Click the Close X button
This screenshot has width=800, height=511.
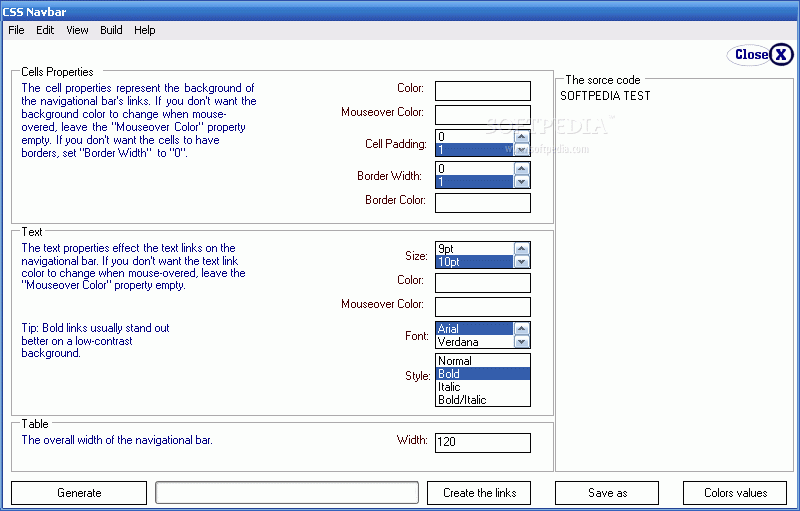760,54
